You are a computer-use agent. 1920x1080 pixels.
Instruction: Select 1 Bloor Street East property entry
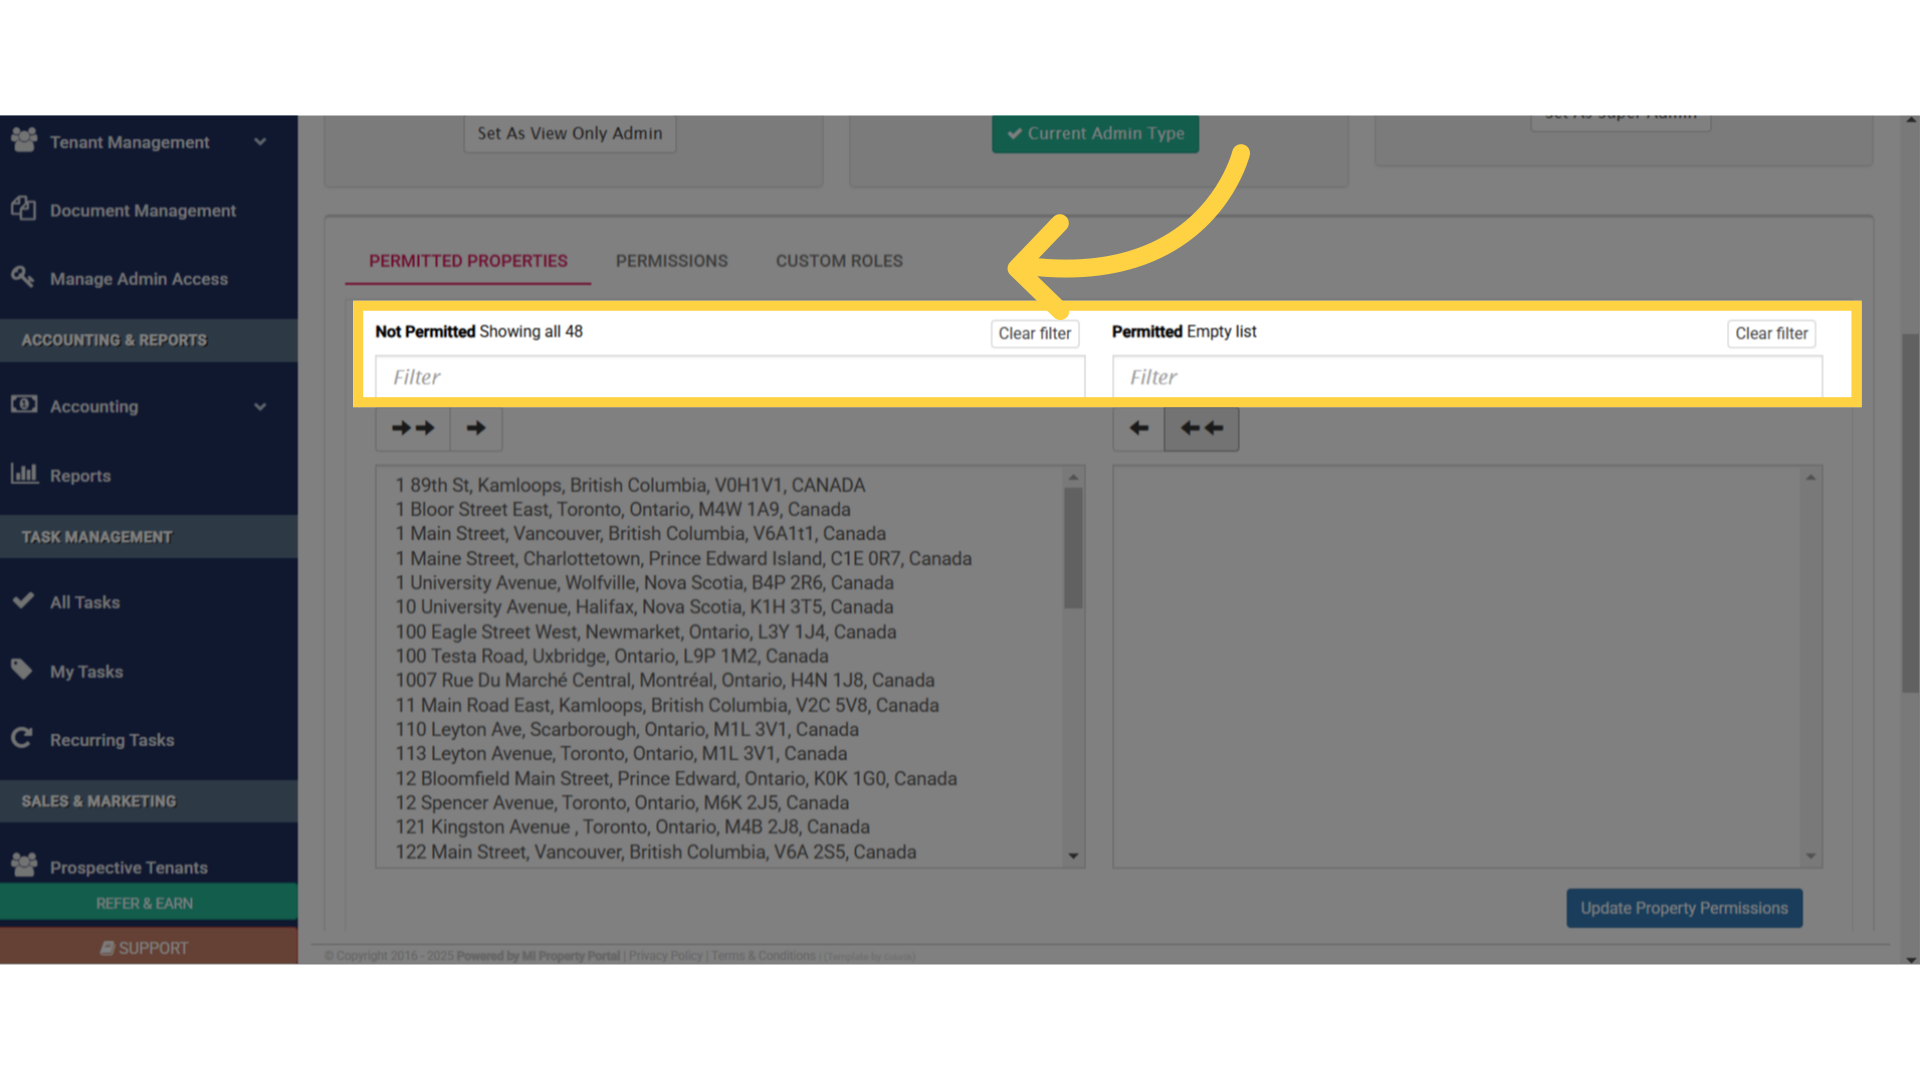pos(622,509)
